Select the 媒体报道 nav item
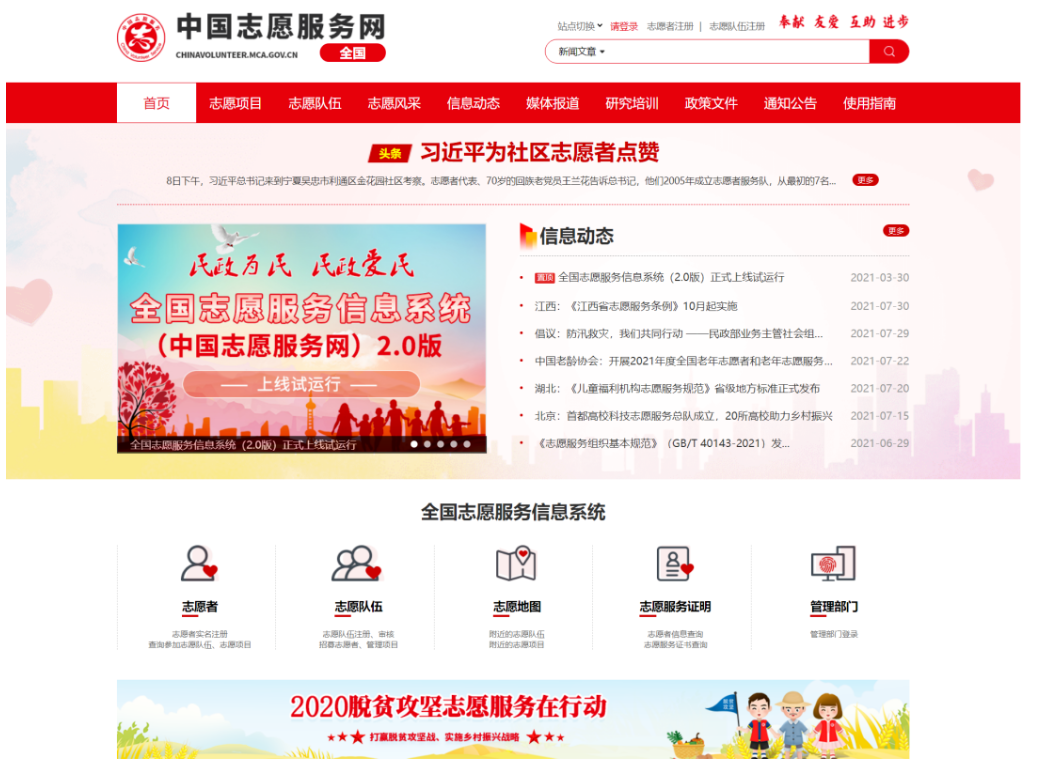The height and width of the screenshot is (762, 1038). [x=553, y=103]
